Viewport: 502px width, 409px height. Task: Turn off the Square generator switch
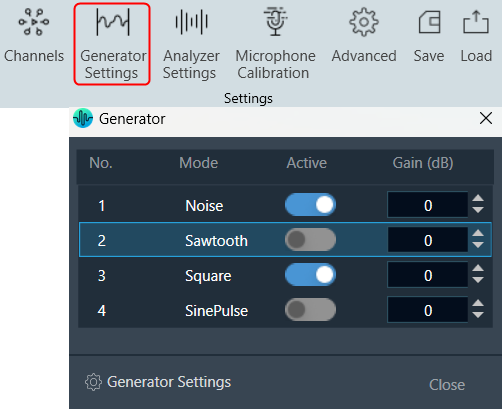coord(310,275)
